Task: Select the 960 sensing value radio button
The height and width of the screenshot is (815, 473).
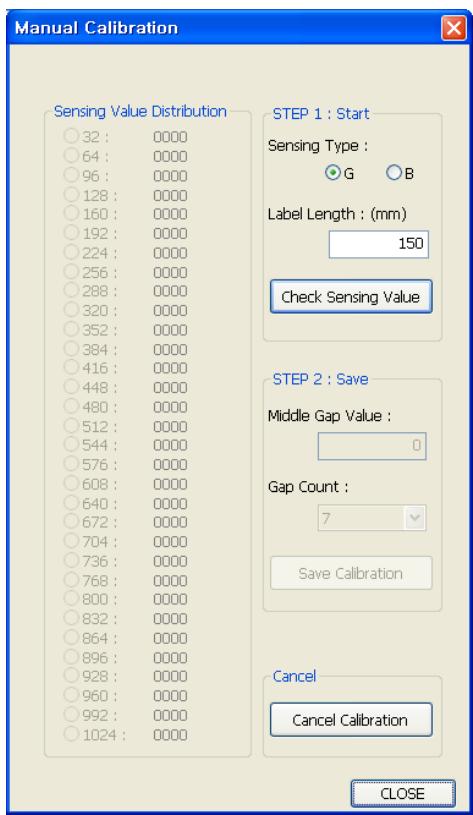Action: pyautogui.click(x=71, y=694)
